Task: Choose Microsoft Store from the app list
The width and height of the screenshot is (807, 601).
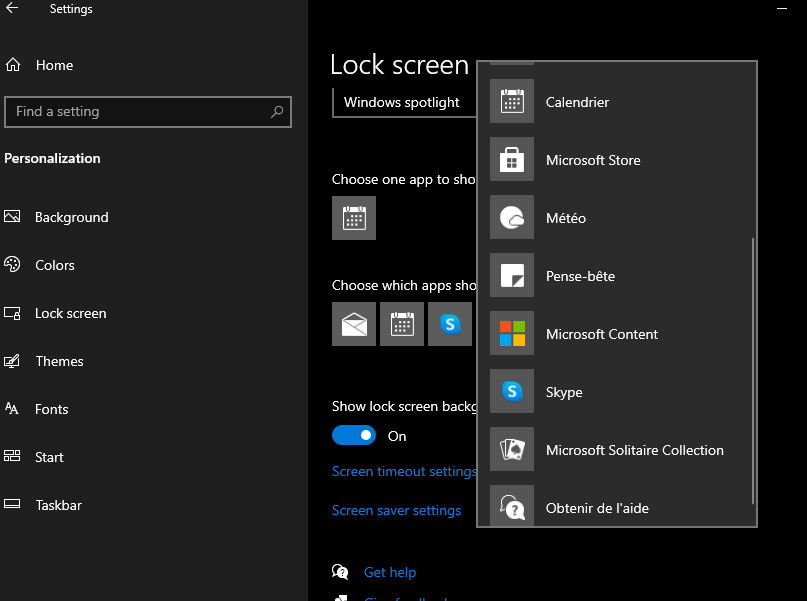Action: pyautogui.click(x=512, y=160)
